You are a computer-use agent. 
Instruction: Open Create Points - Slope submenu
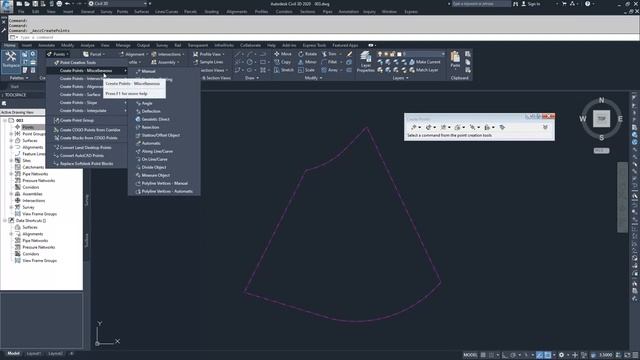[87, 102]
